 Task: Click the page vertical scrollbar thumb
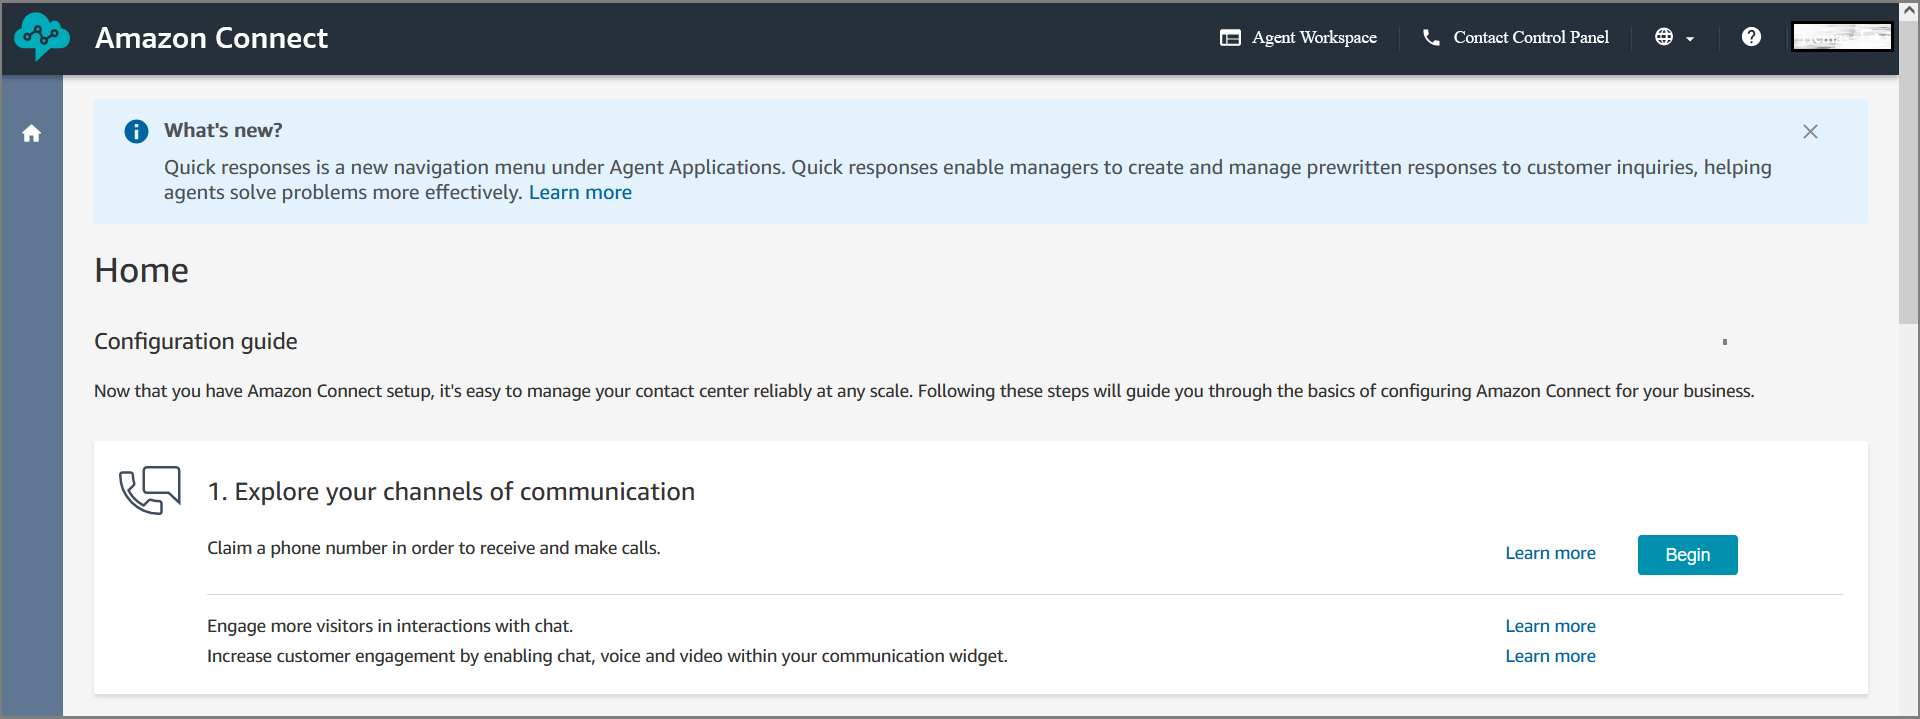(1909, 170)
